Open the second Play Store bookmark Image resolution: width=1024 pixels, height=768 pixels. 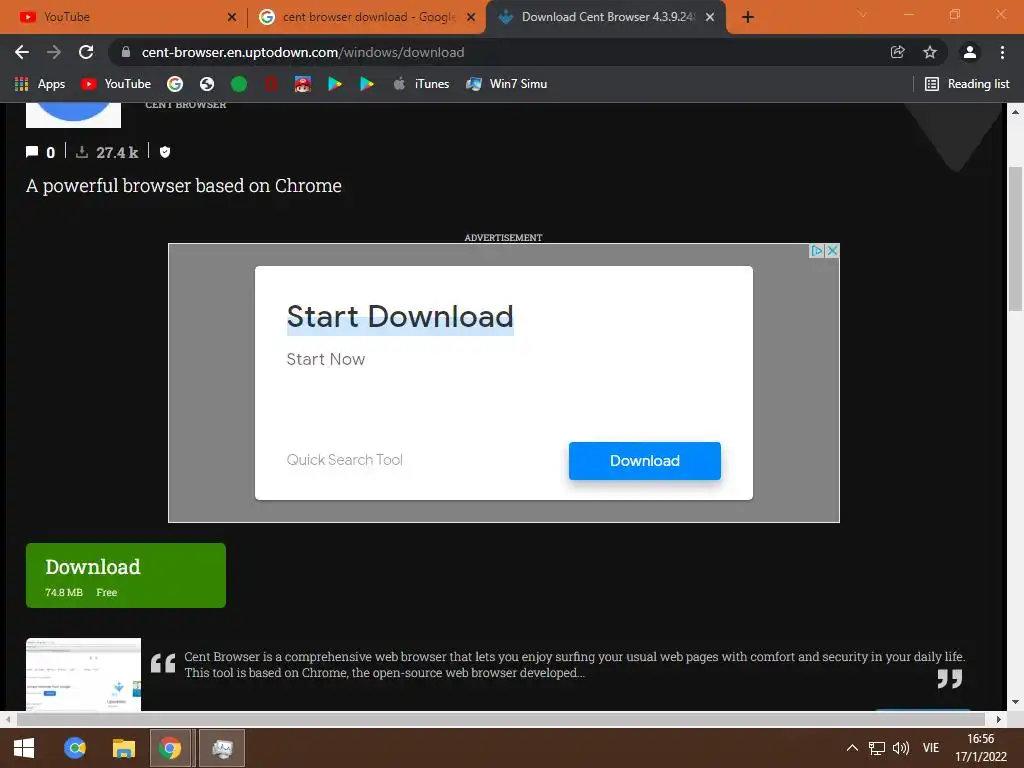click(x=367, y=84)
